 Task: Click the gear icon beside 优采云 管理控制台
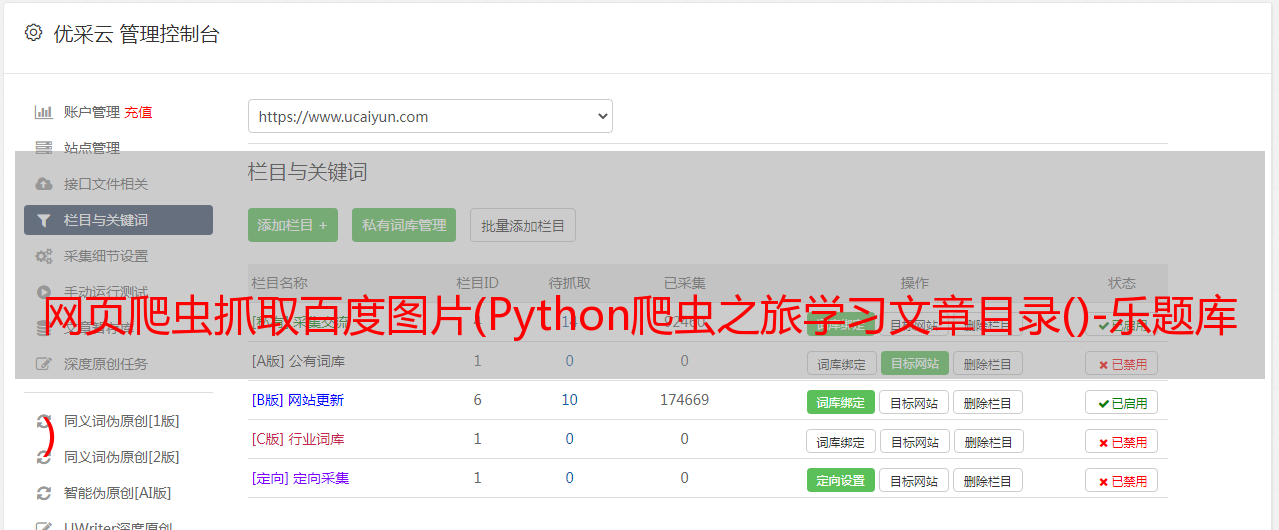click(x=34, y=33)
